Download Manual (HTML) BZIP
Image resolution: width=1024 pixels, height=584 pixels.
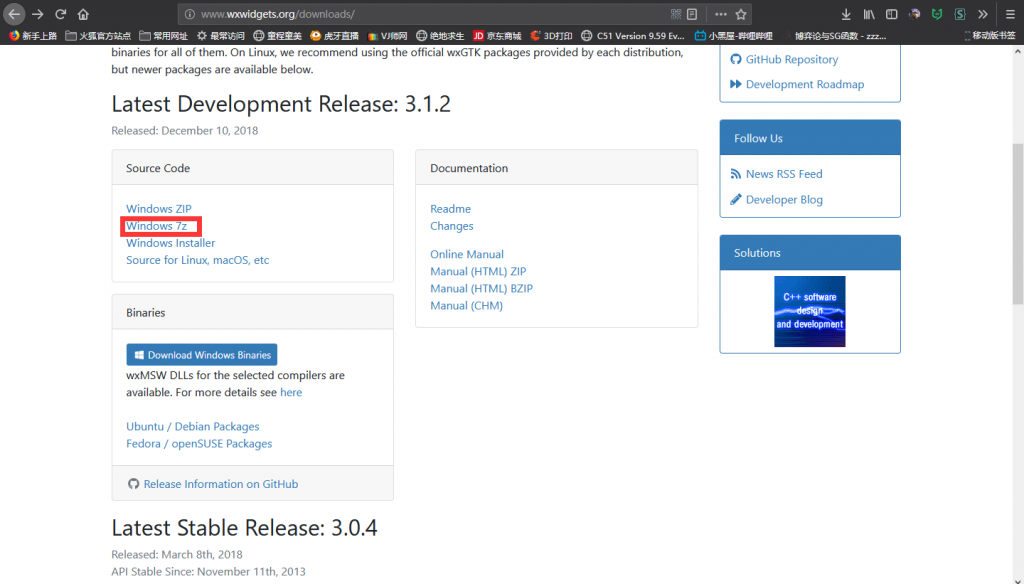click(481, 288)
